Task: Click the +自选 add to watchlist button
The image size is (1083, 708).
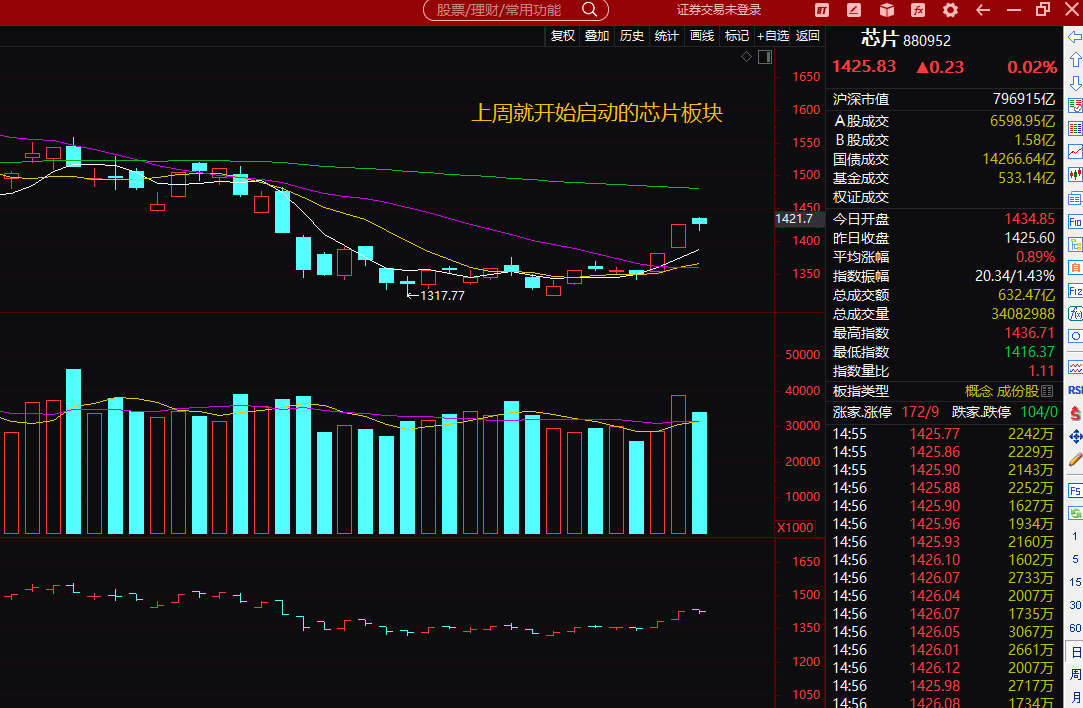Action: coord(772,36)
